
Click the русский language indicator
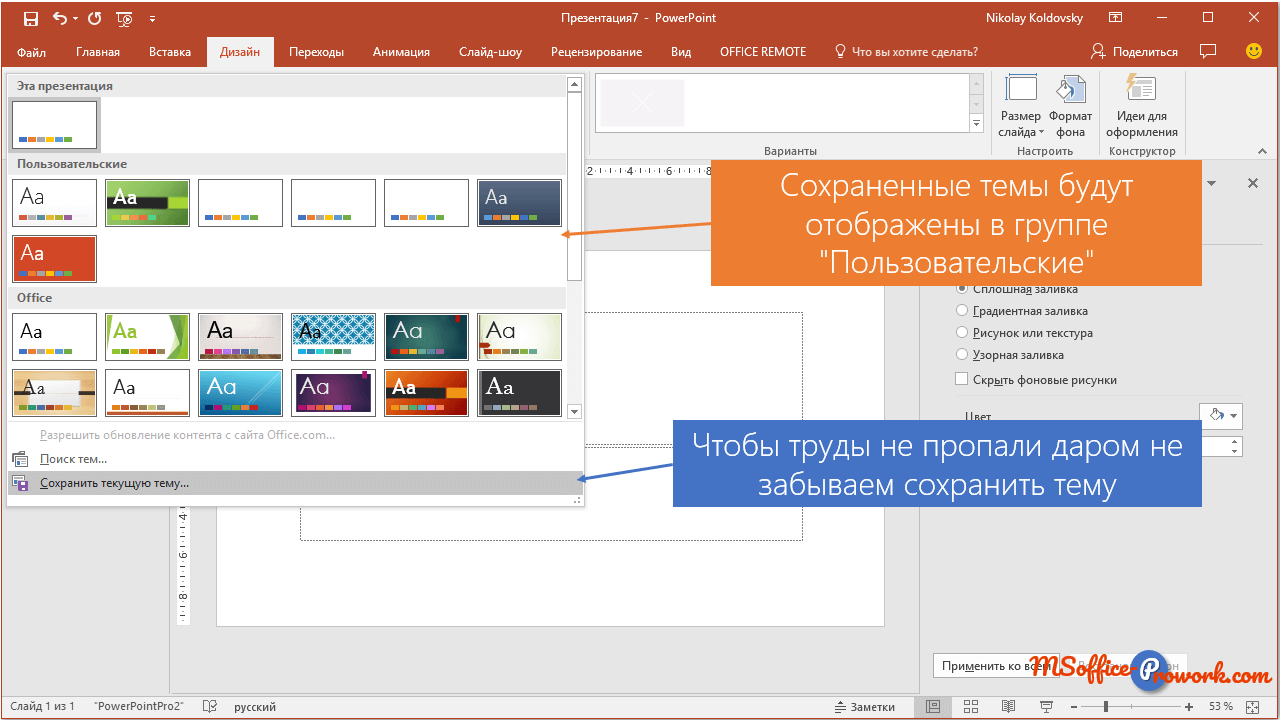click(x=255, y=707)
